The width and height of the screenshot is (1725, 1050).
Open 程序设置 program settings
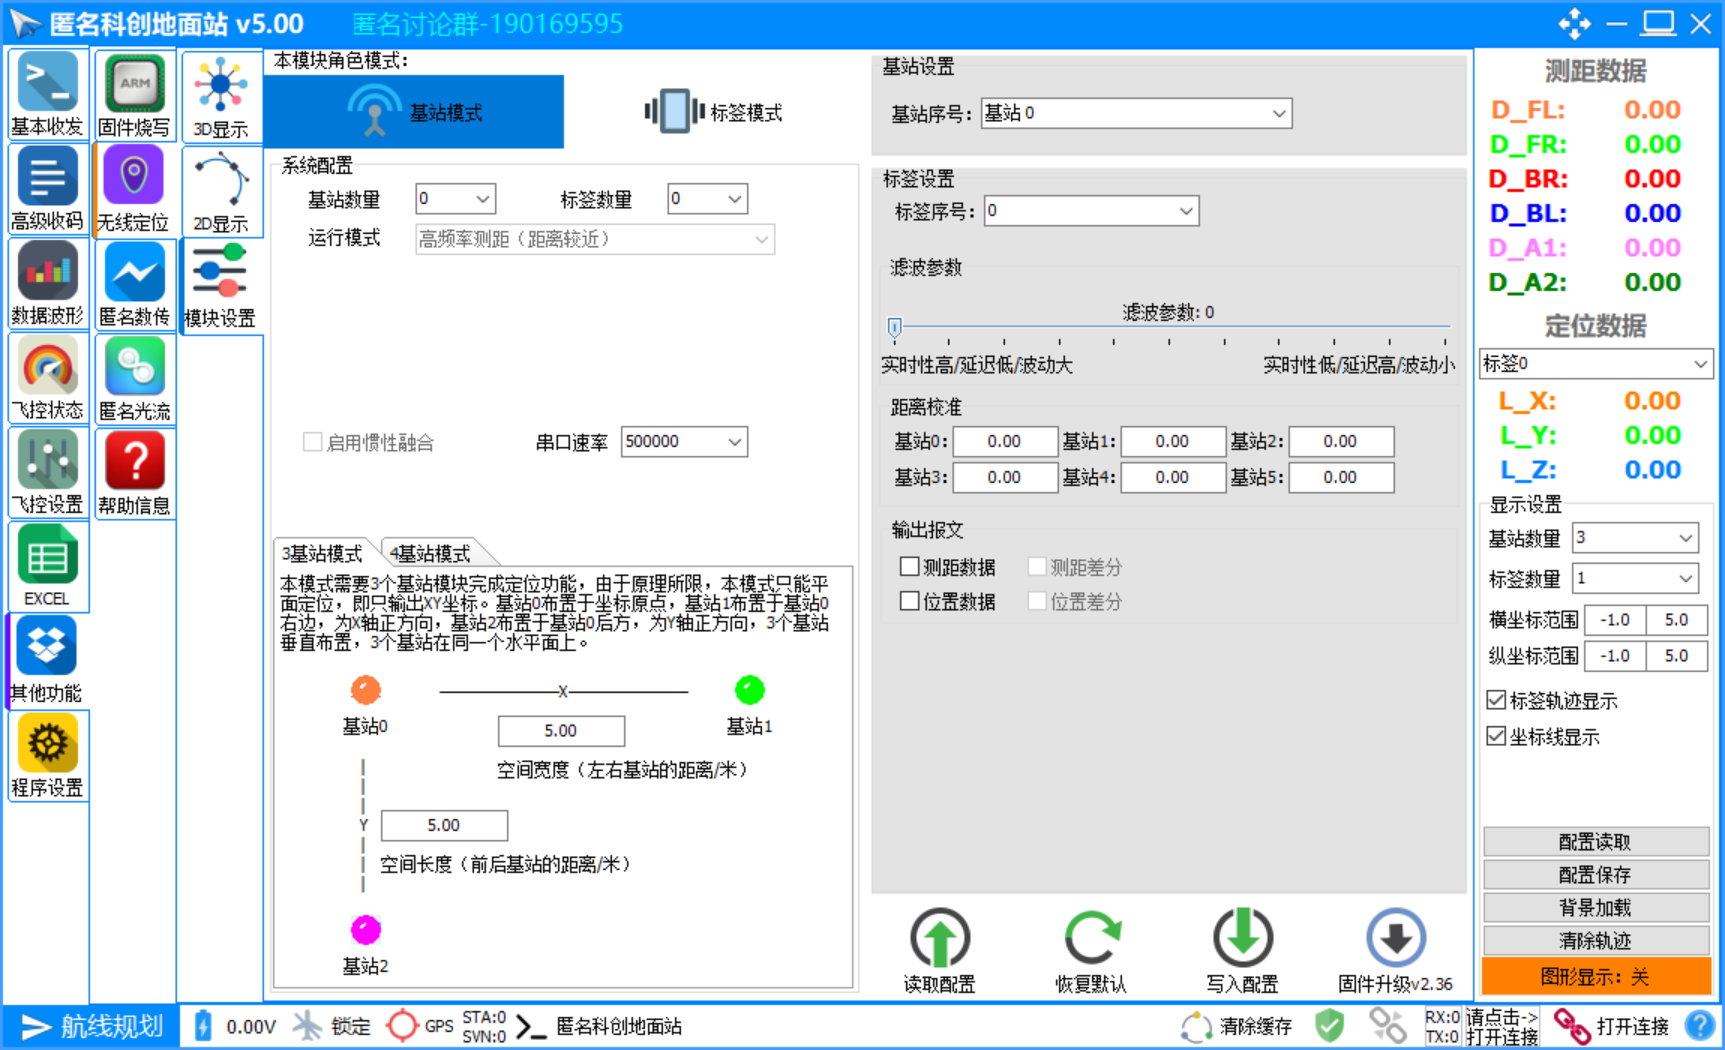coord(47,755)
